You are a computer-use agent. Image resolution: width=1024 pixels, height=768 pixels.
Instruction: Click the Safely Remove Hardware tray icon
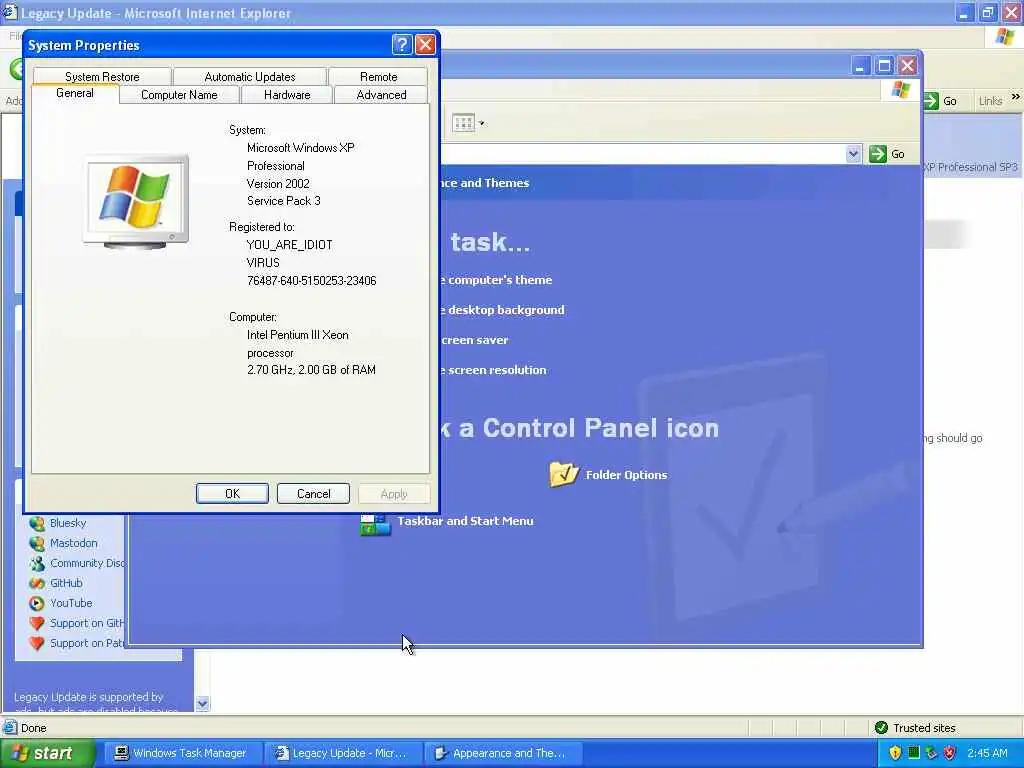(x=931, y=753)
